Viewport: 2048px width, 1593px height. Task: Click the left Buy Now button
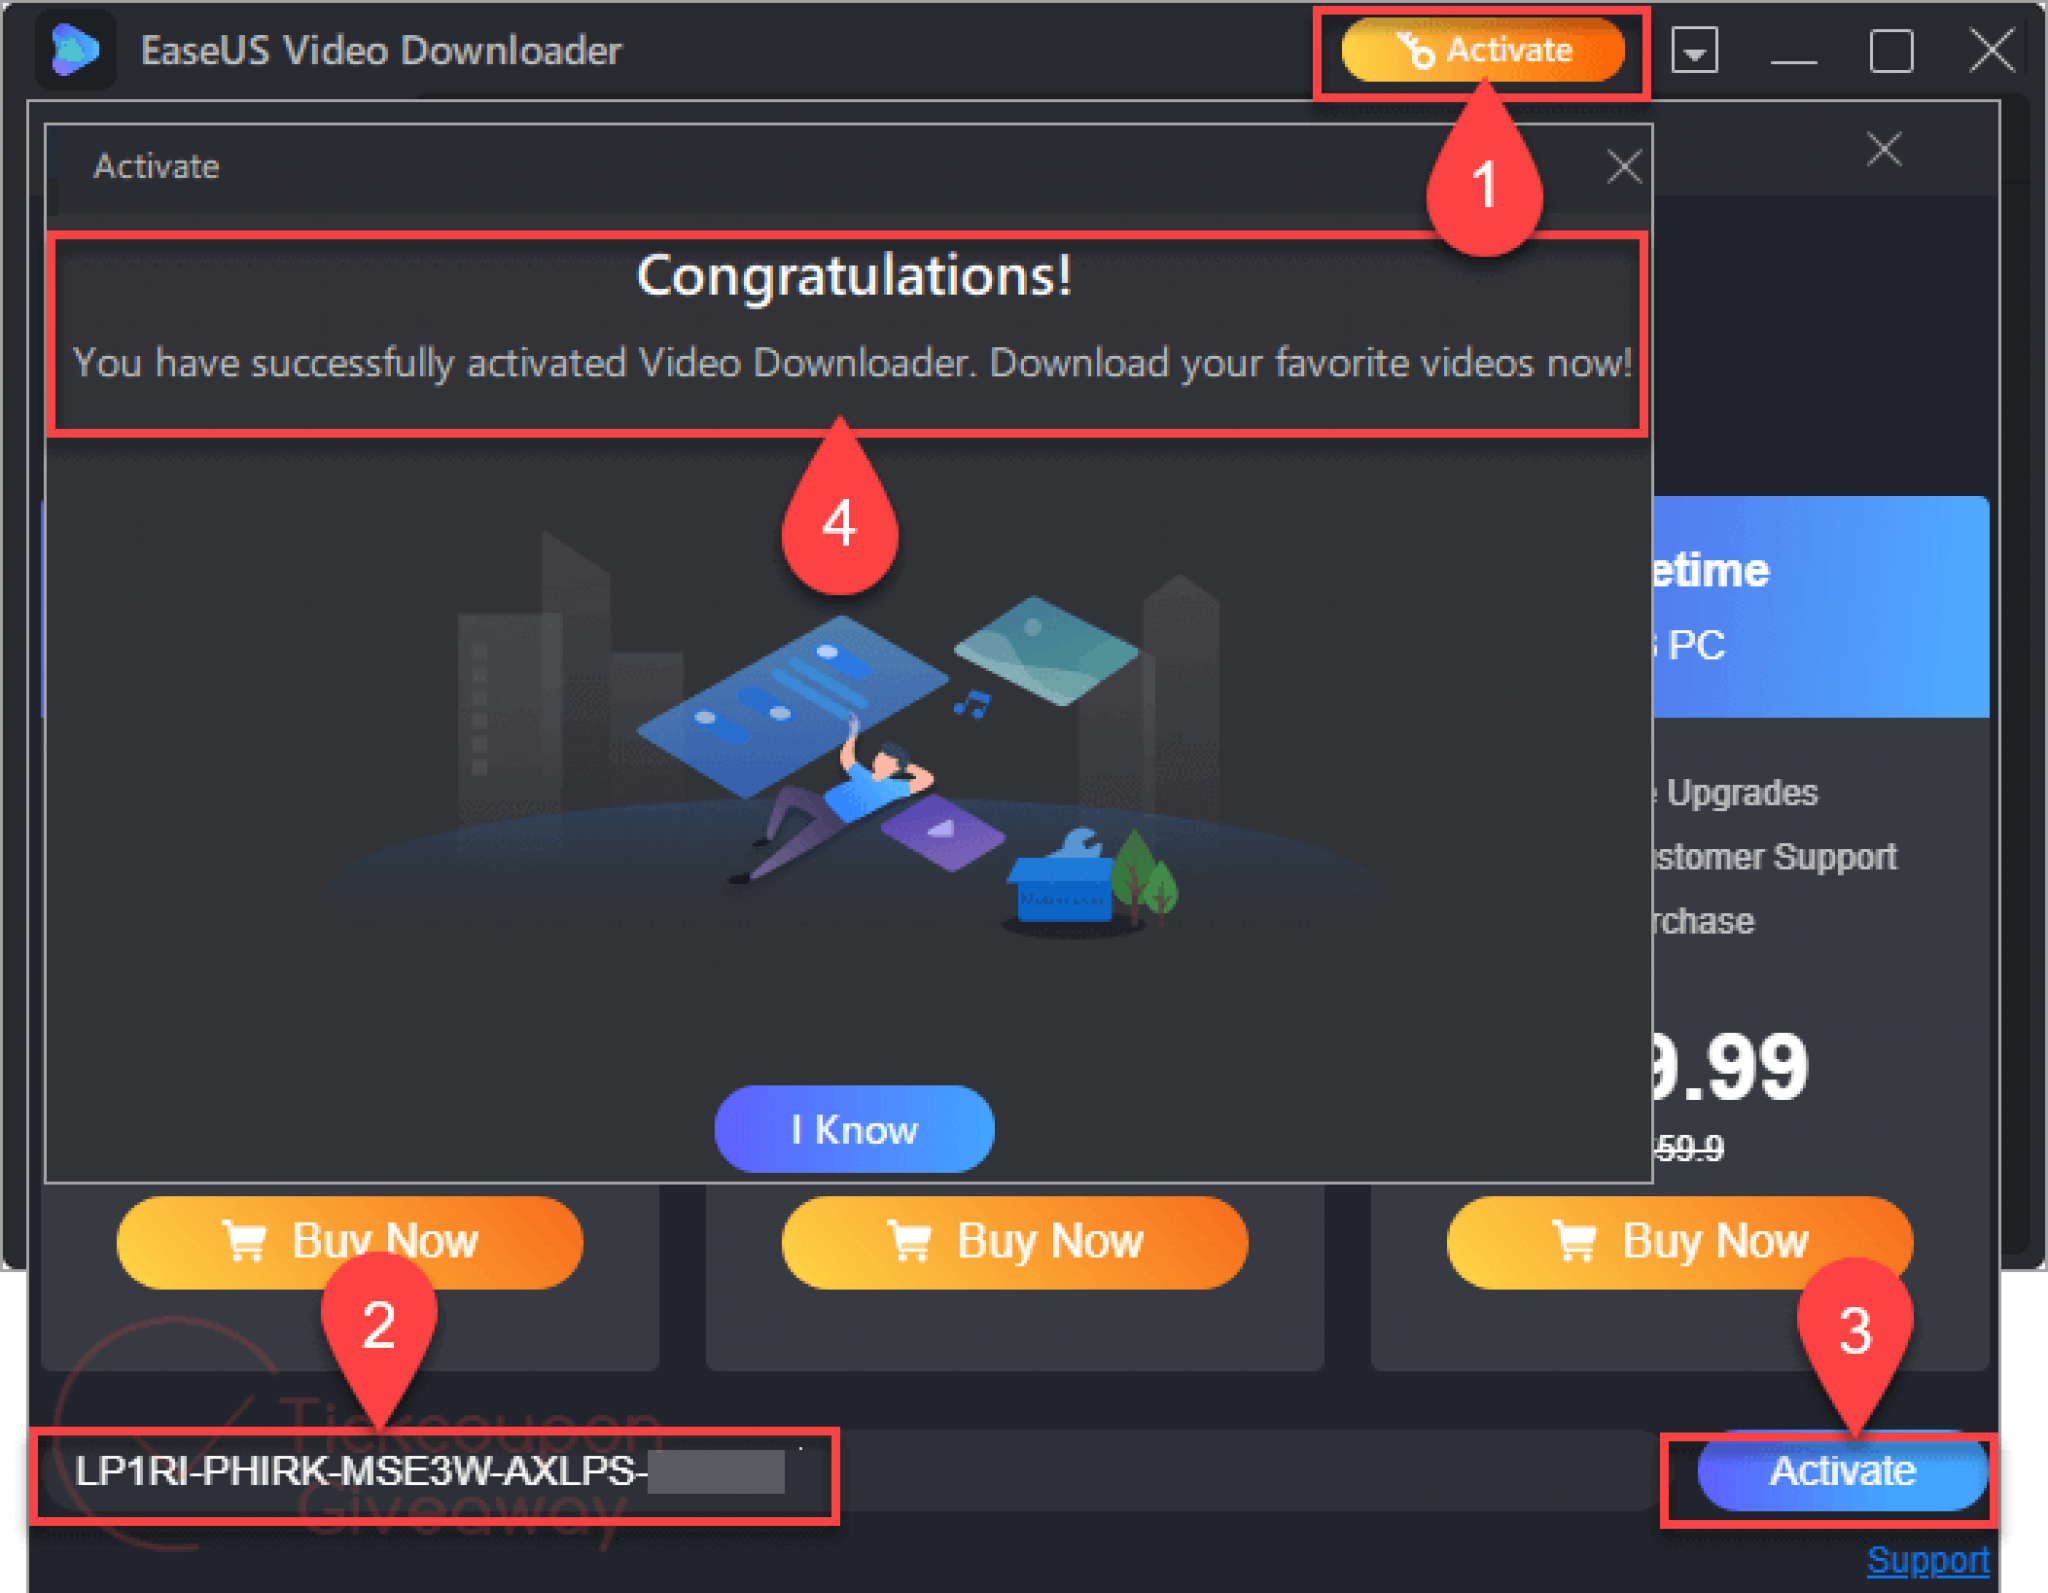(349, 1242)
